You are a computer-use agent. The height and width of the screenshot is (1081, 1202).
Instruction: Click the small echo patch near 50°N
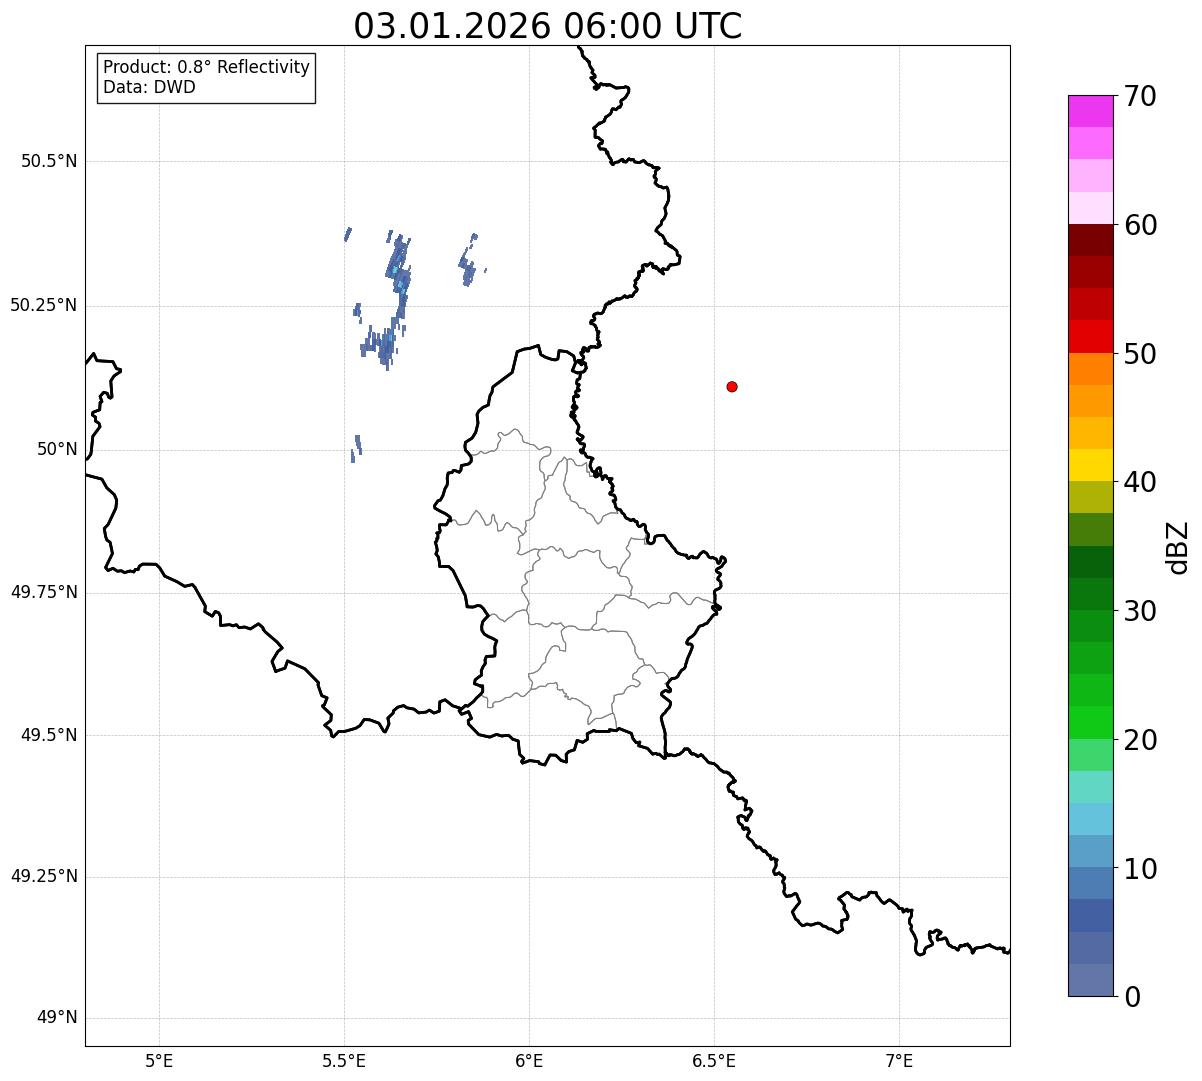(x=356, y=448)
